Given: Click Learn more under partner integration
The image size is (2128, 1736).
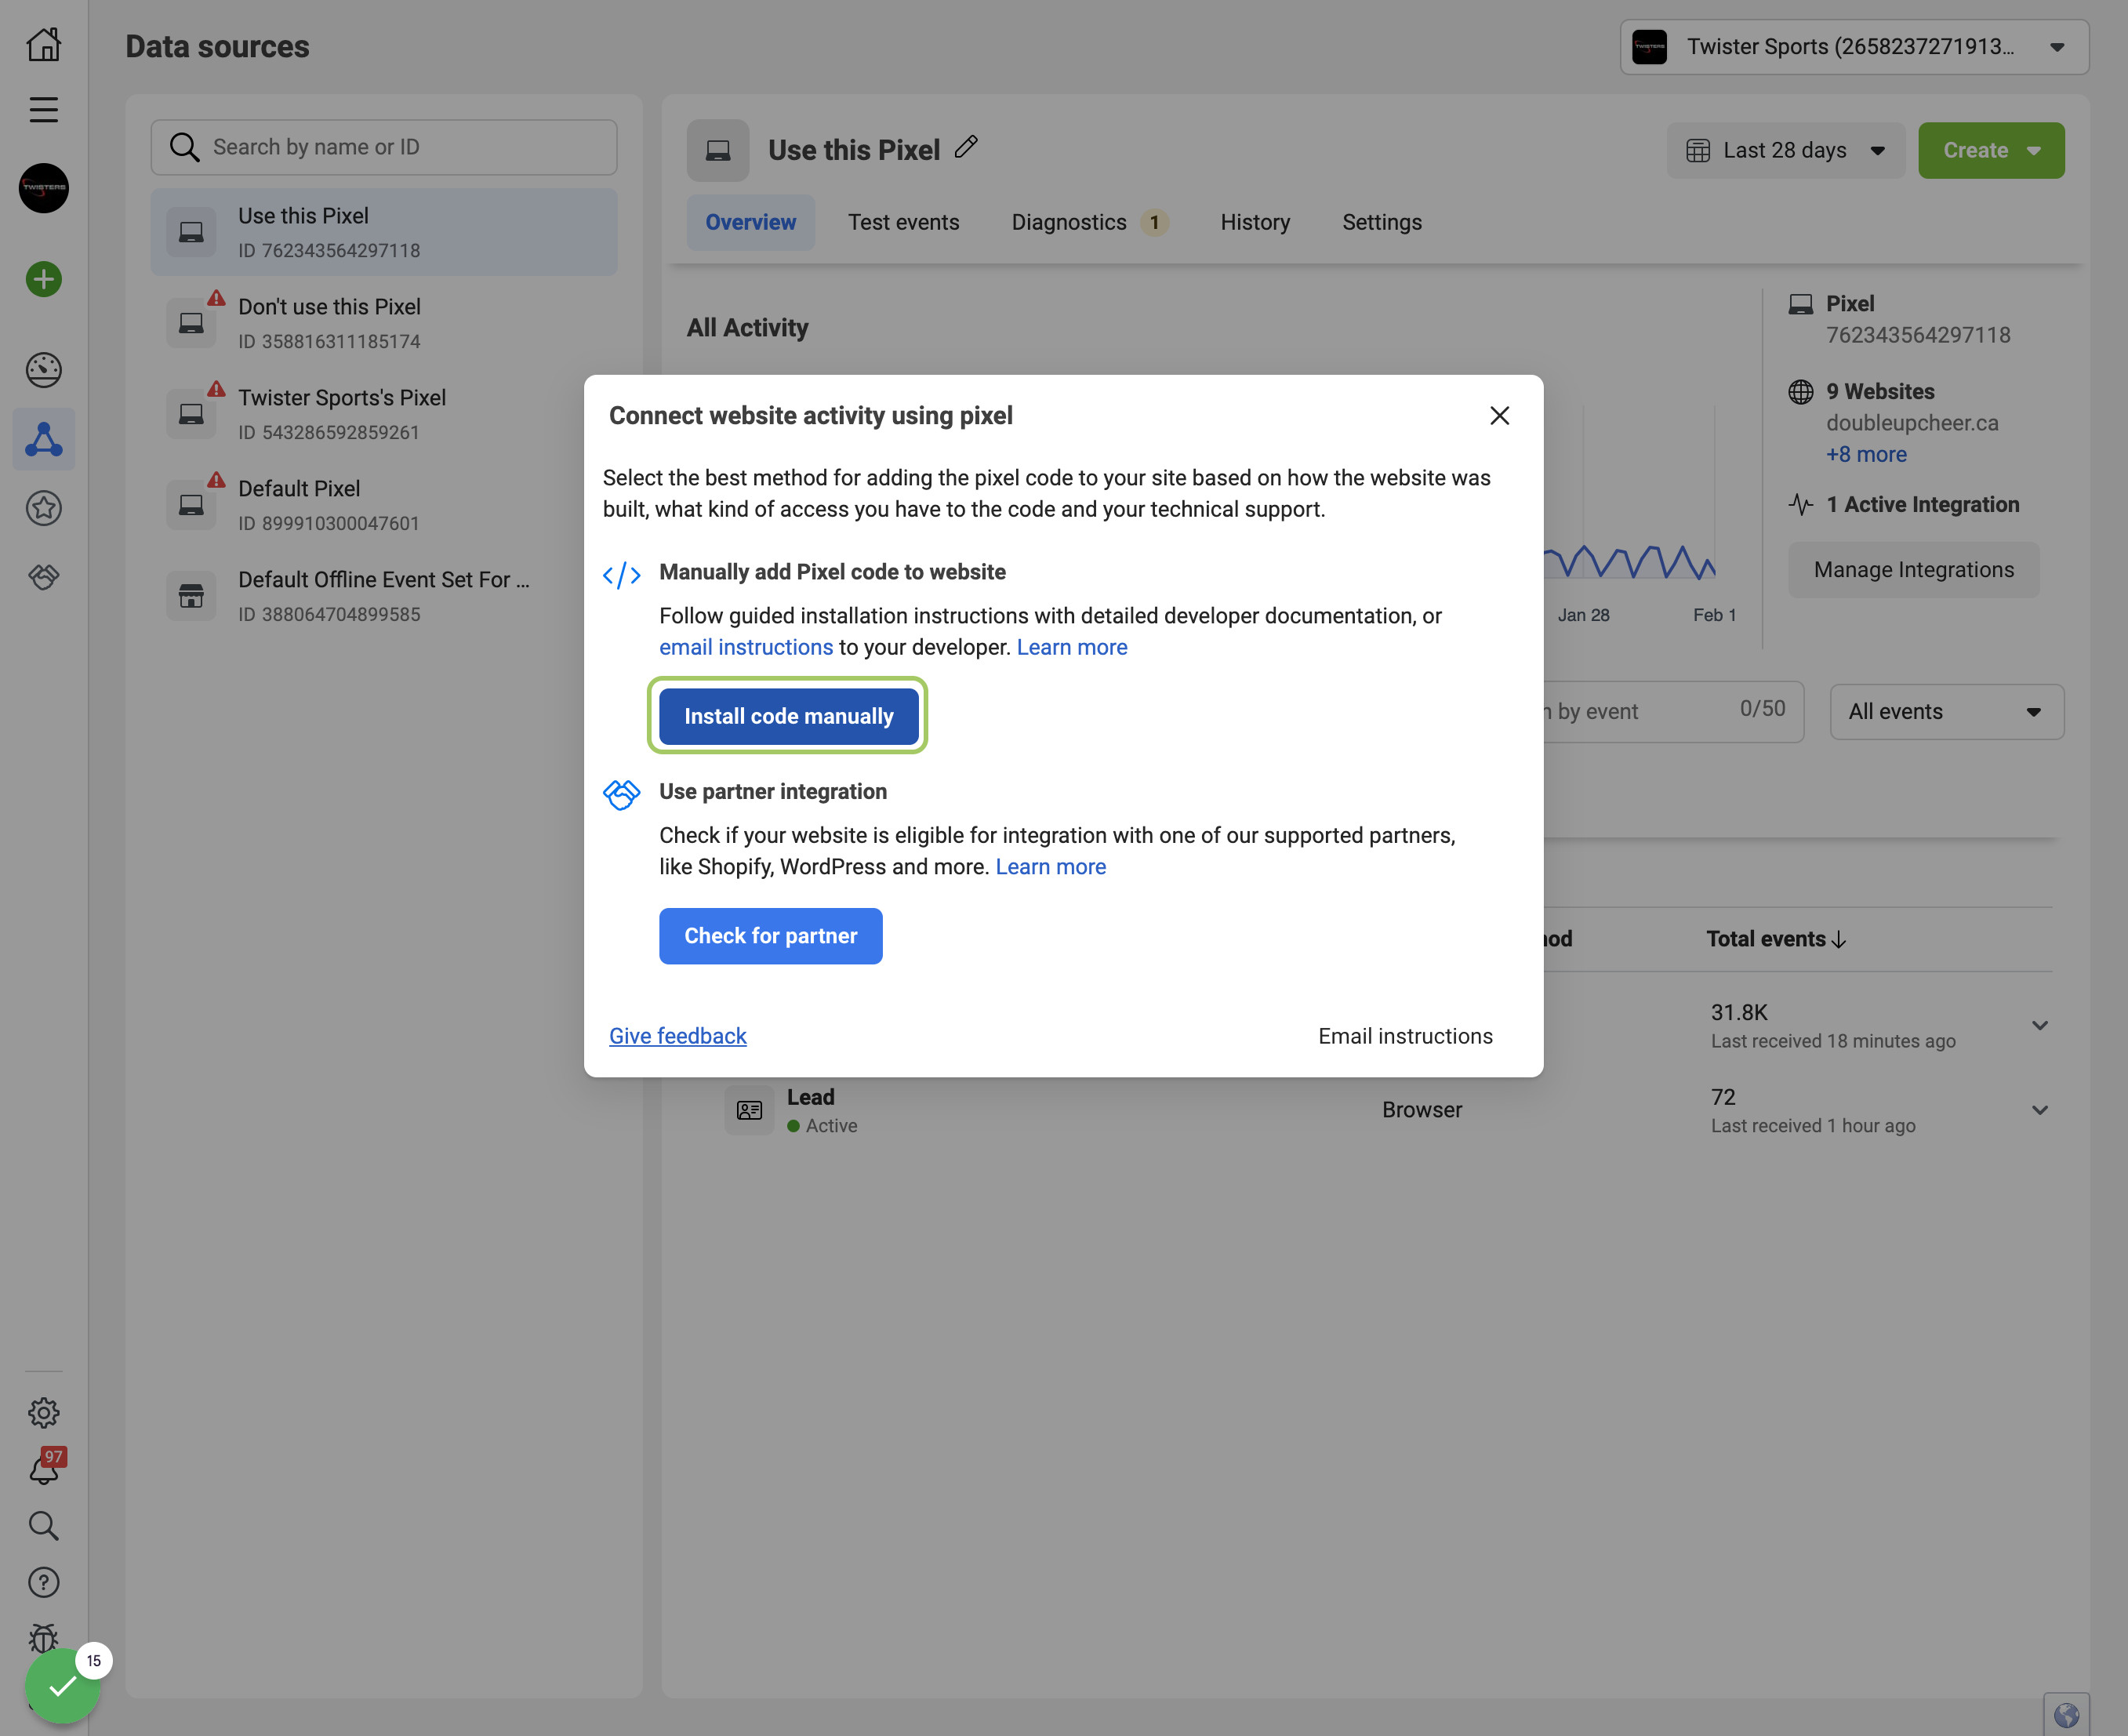Looking at the screenshot, I should point(1050,866).
